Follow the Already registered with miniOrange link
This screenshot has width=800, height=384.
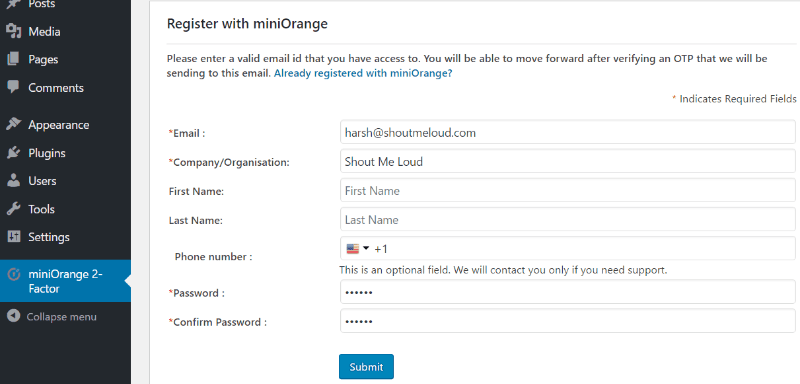(363, 73)
